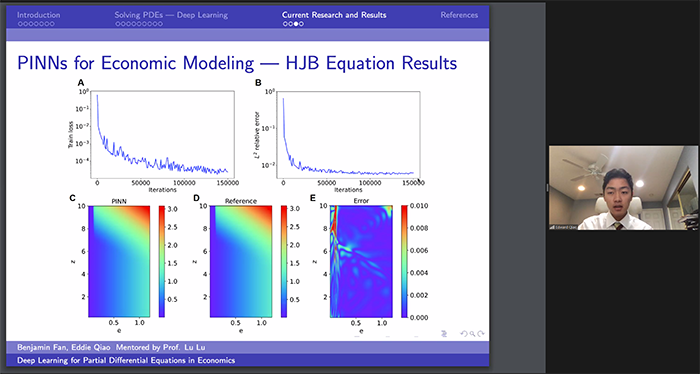Click the PINN heatmap panel C
The image size is (700, 374).
[x=119, y=262]
